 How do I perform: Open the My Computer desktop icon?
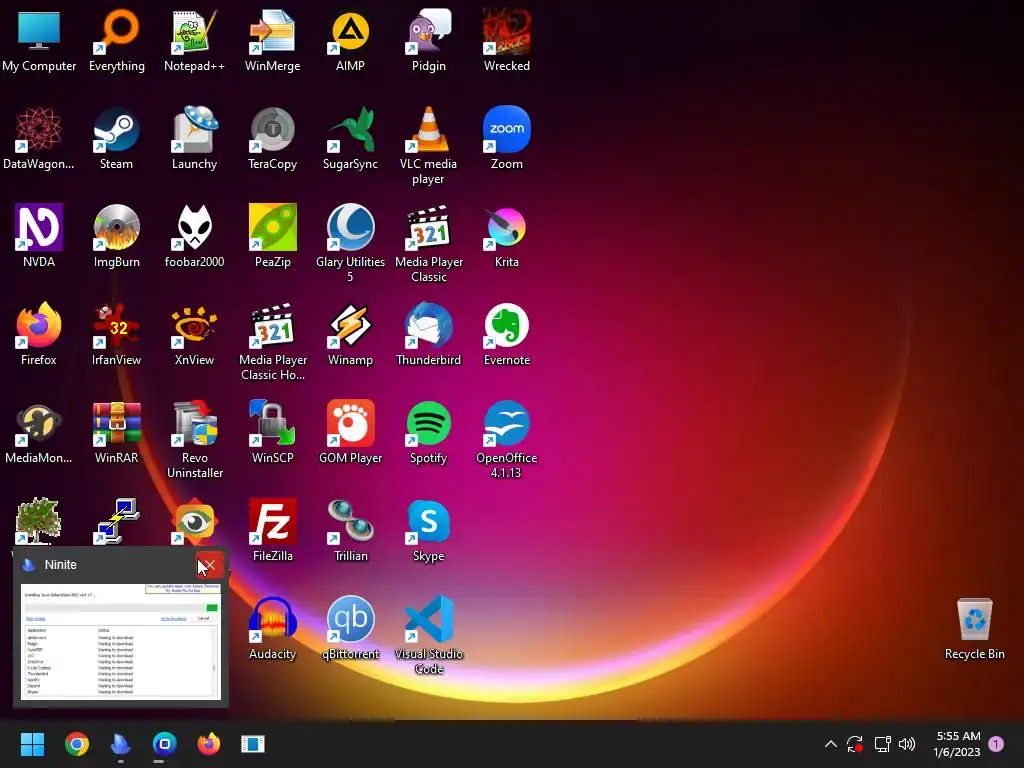coord(39,40)
